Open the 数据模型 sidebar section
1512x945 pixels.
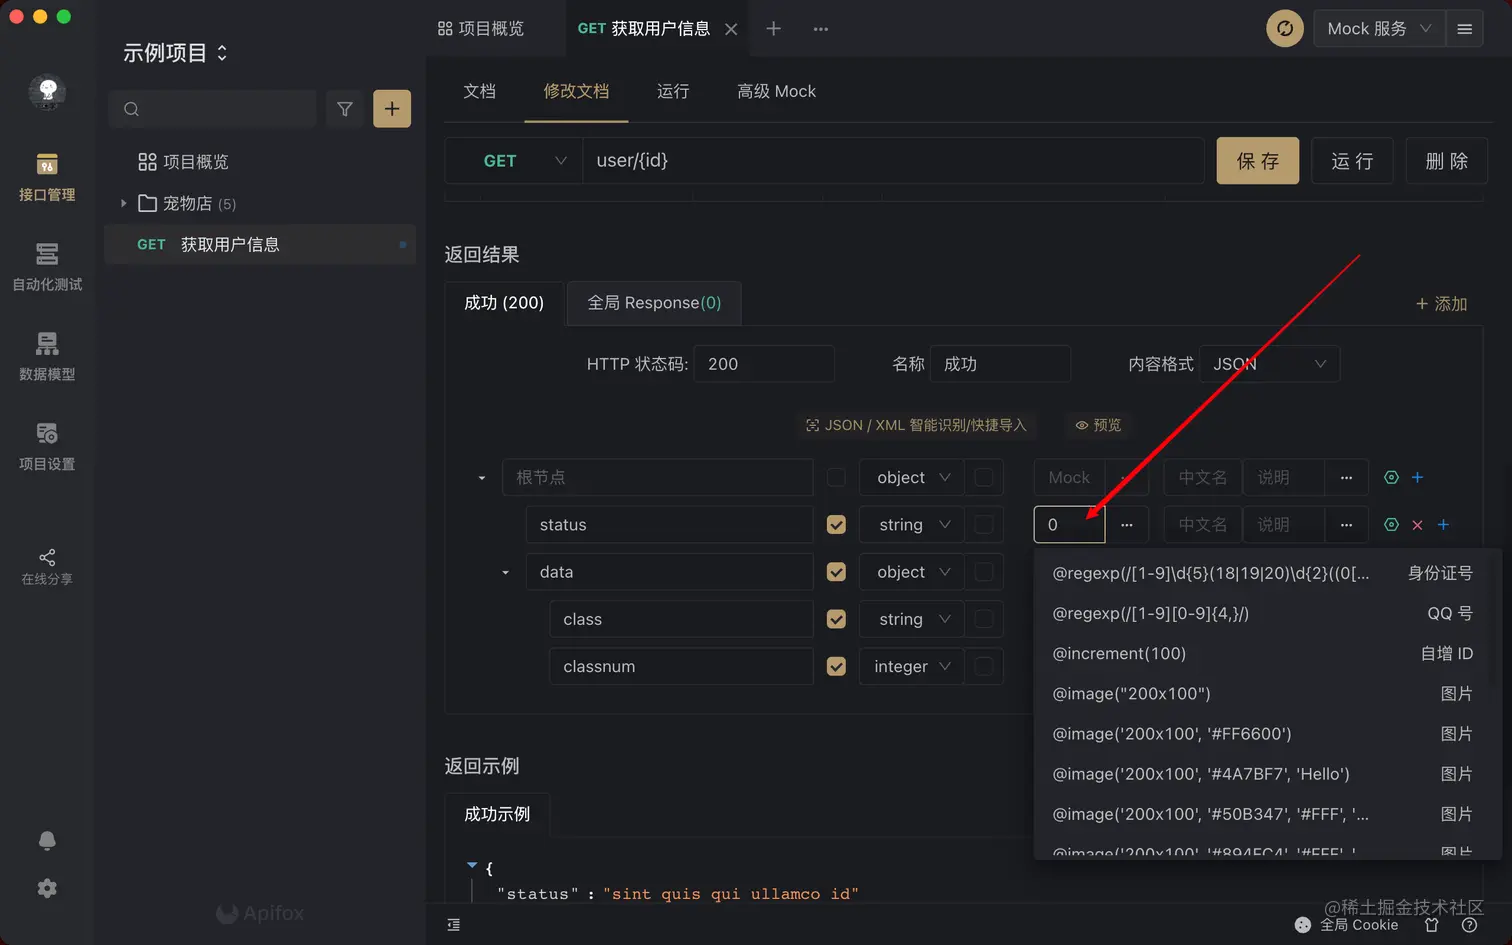pos(47,357)
